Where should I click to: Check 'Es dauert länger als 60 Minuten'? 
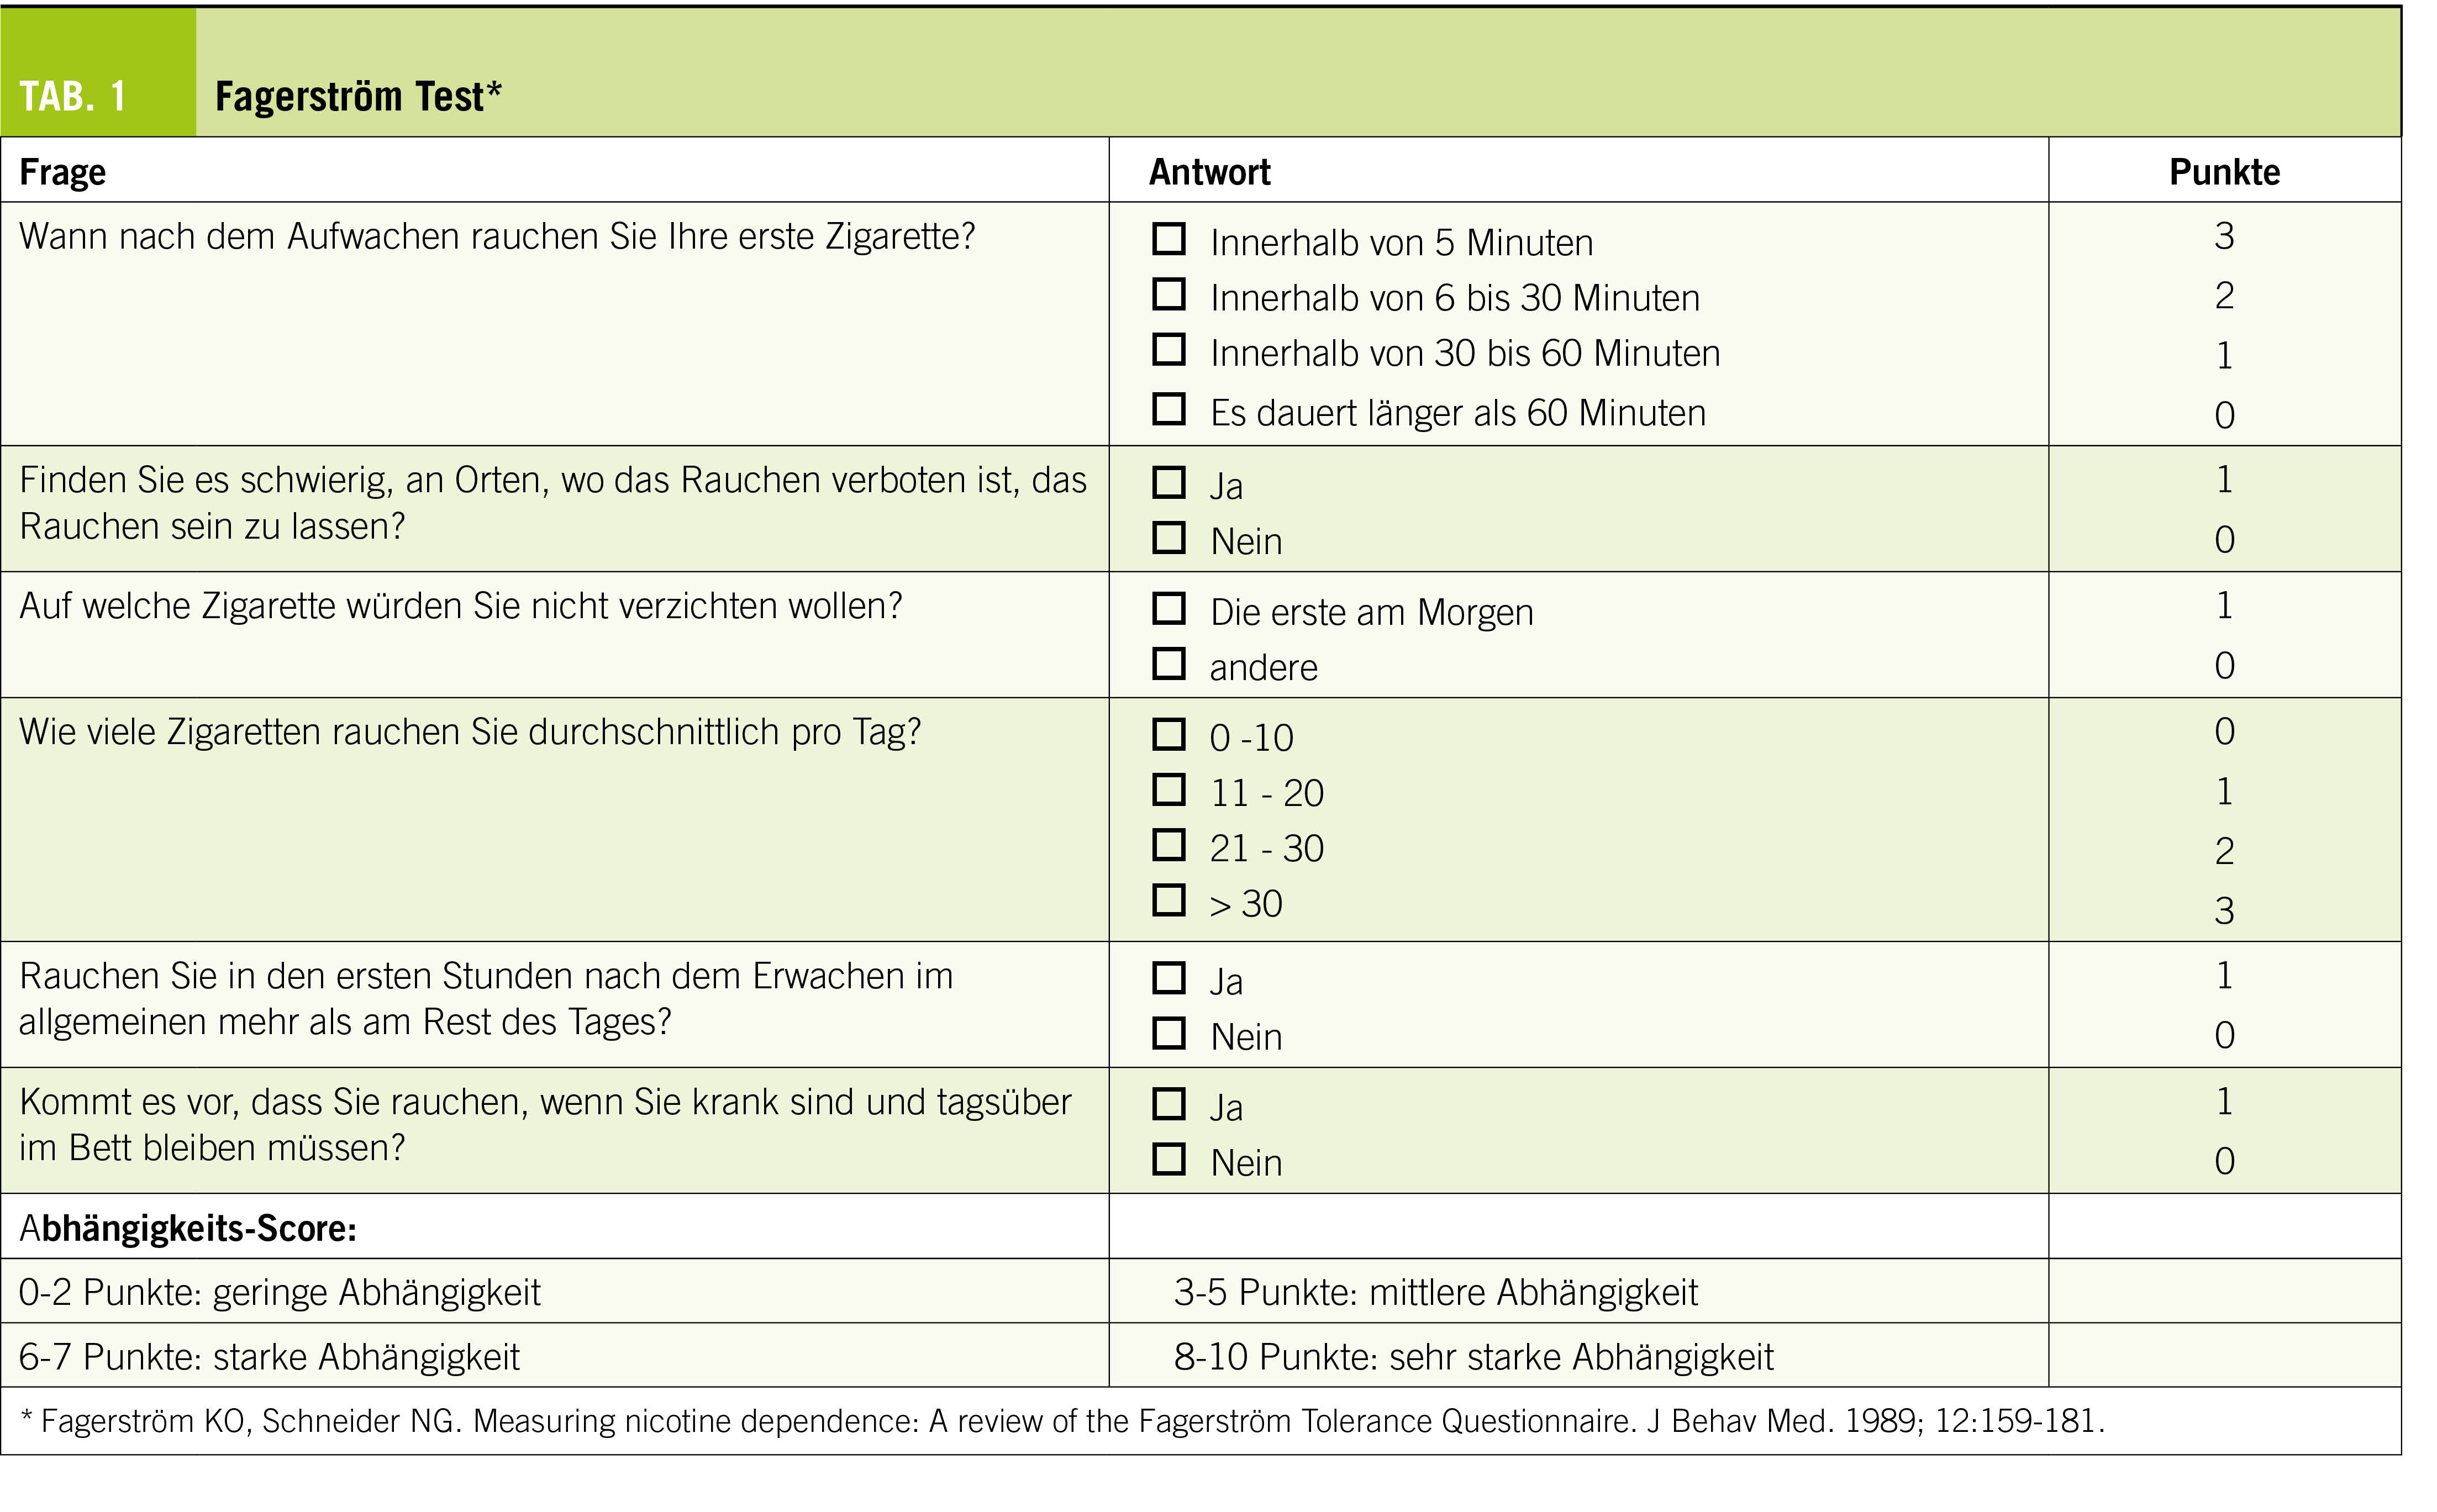(x=1168, y=409)
